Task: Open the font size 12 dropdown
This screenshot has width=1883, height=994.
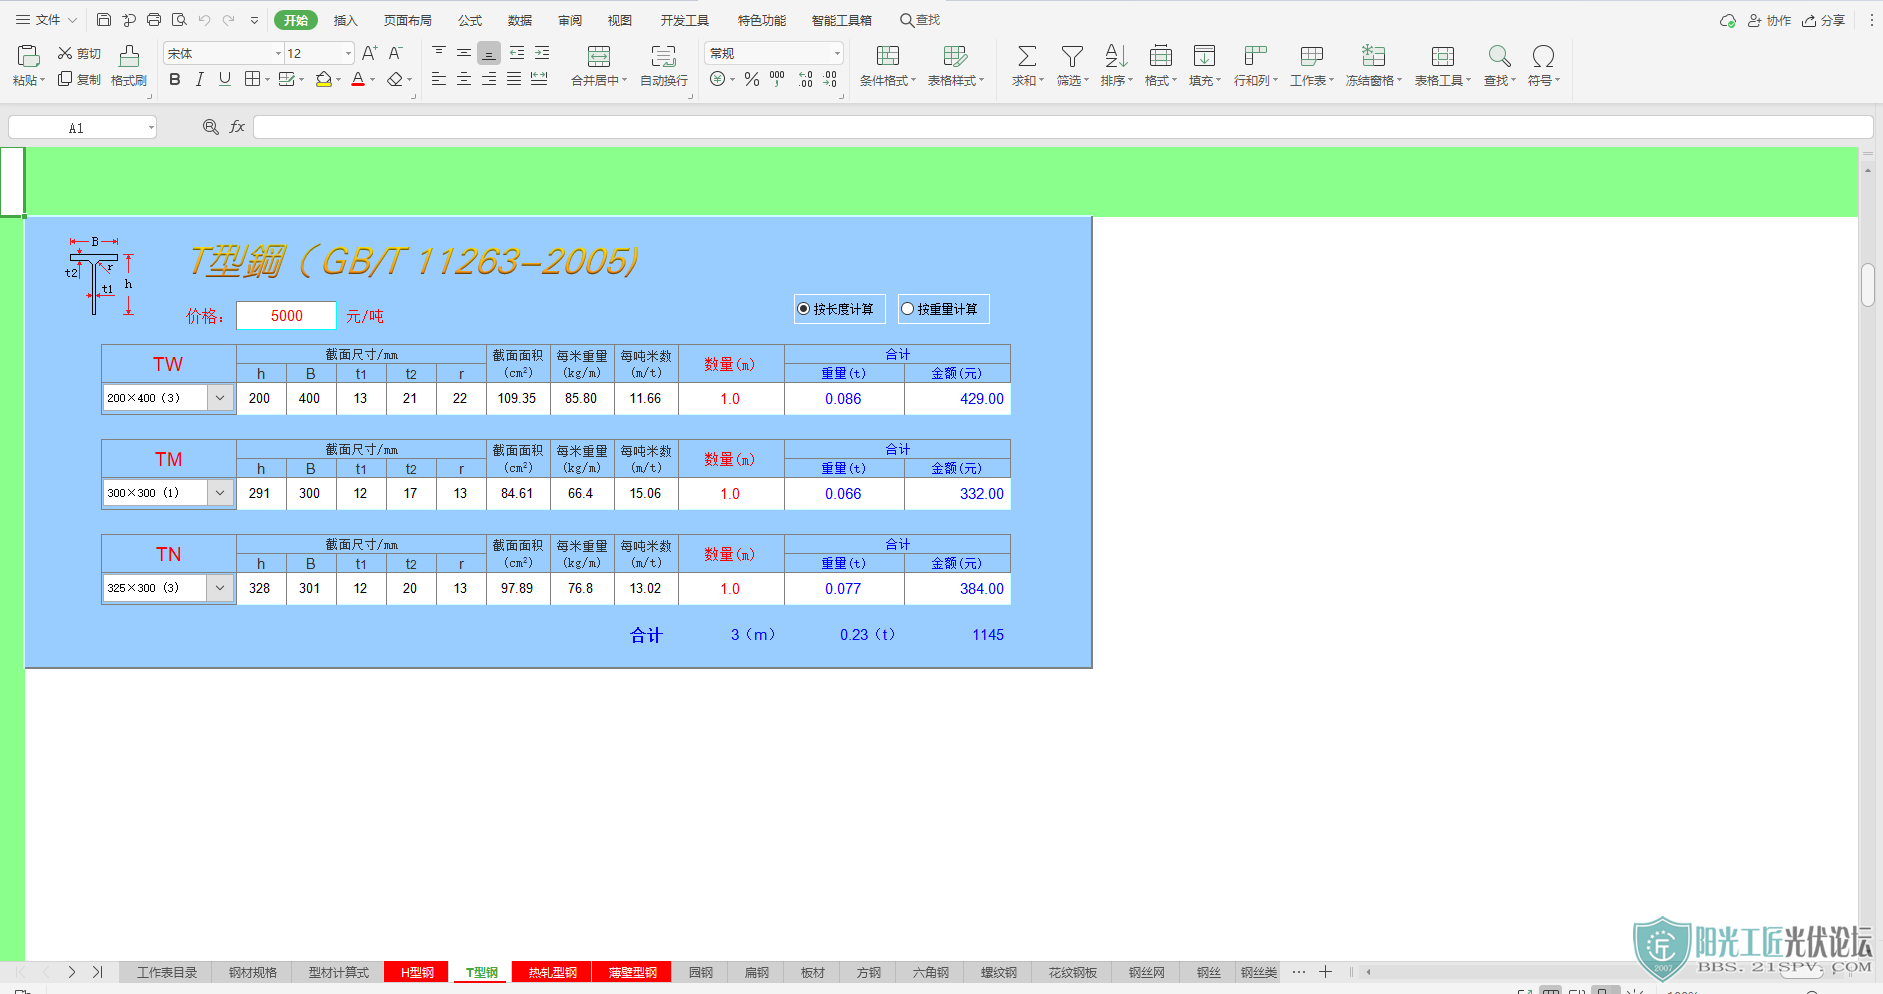Action: [348, 53]
